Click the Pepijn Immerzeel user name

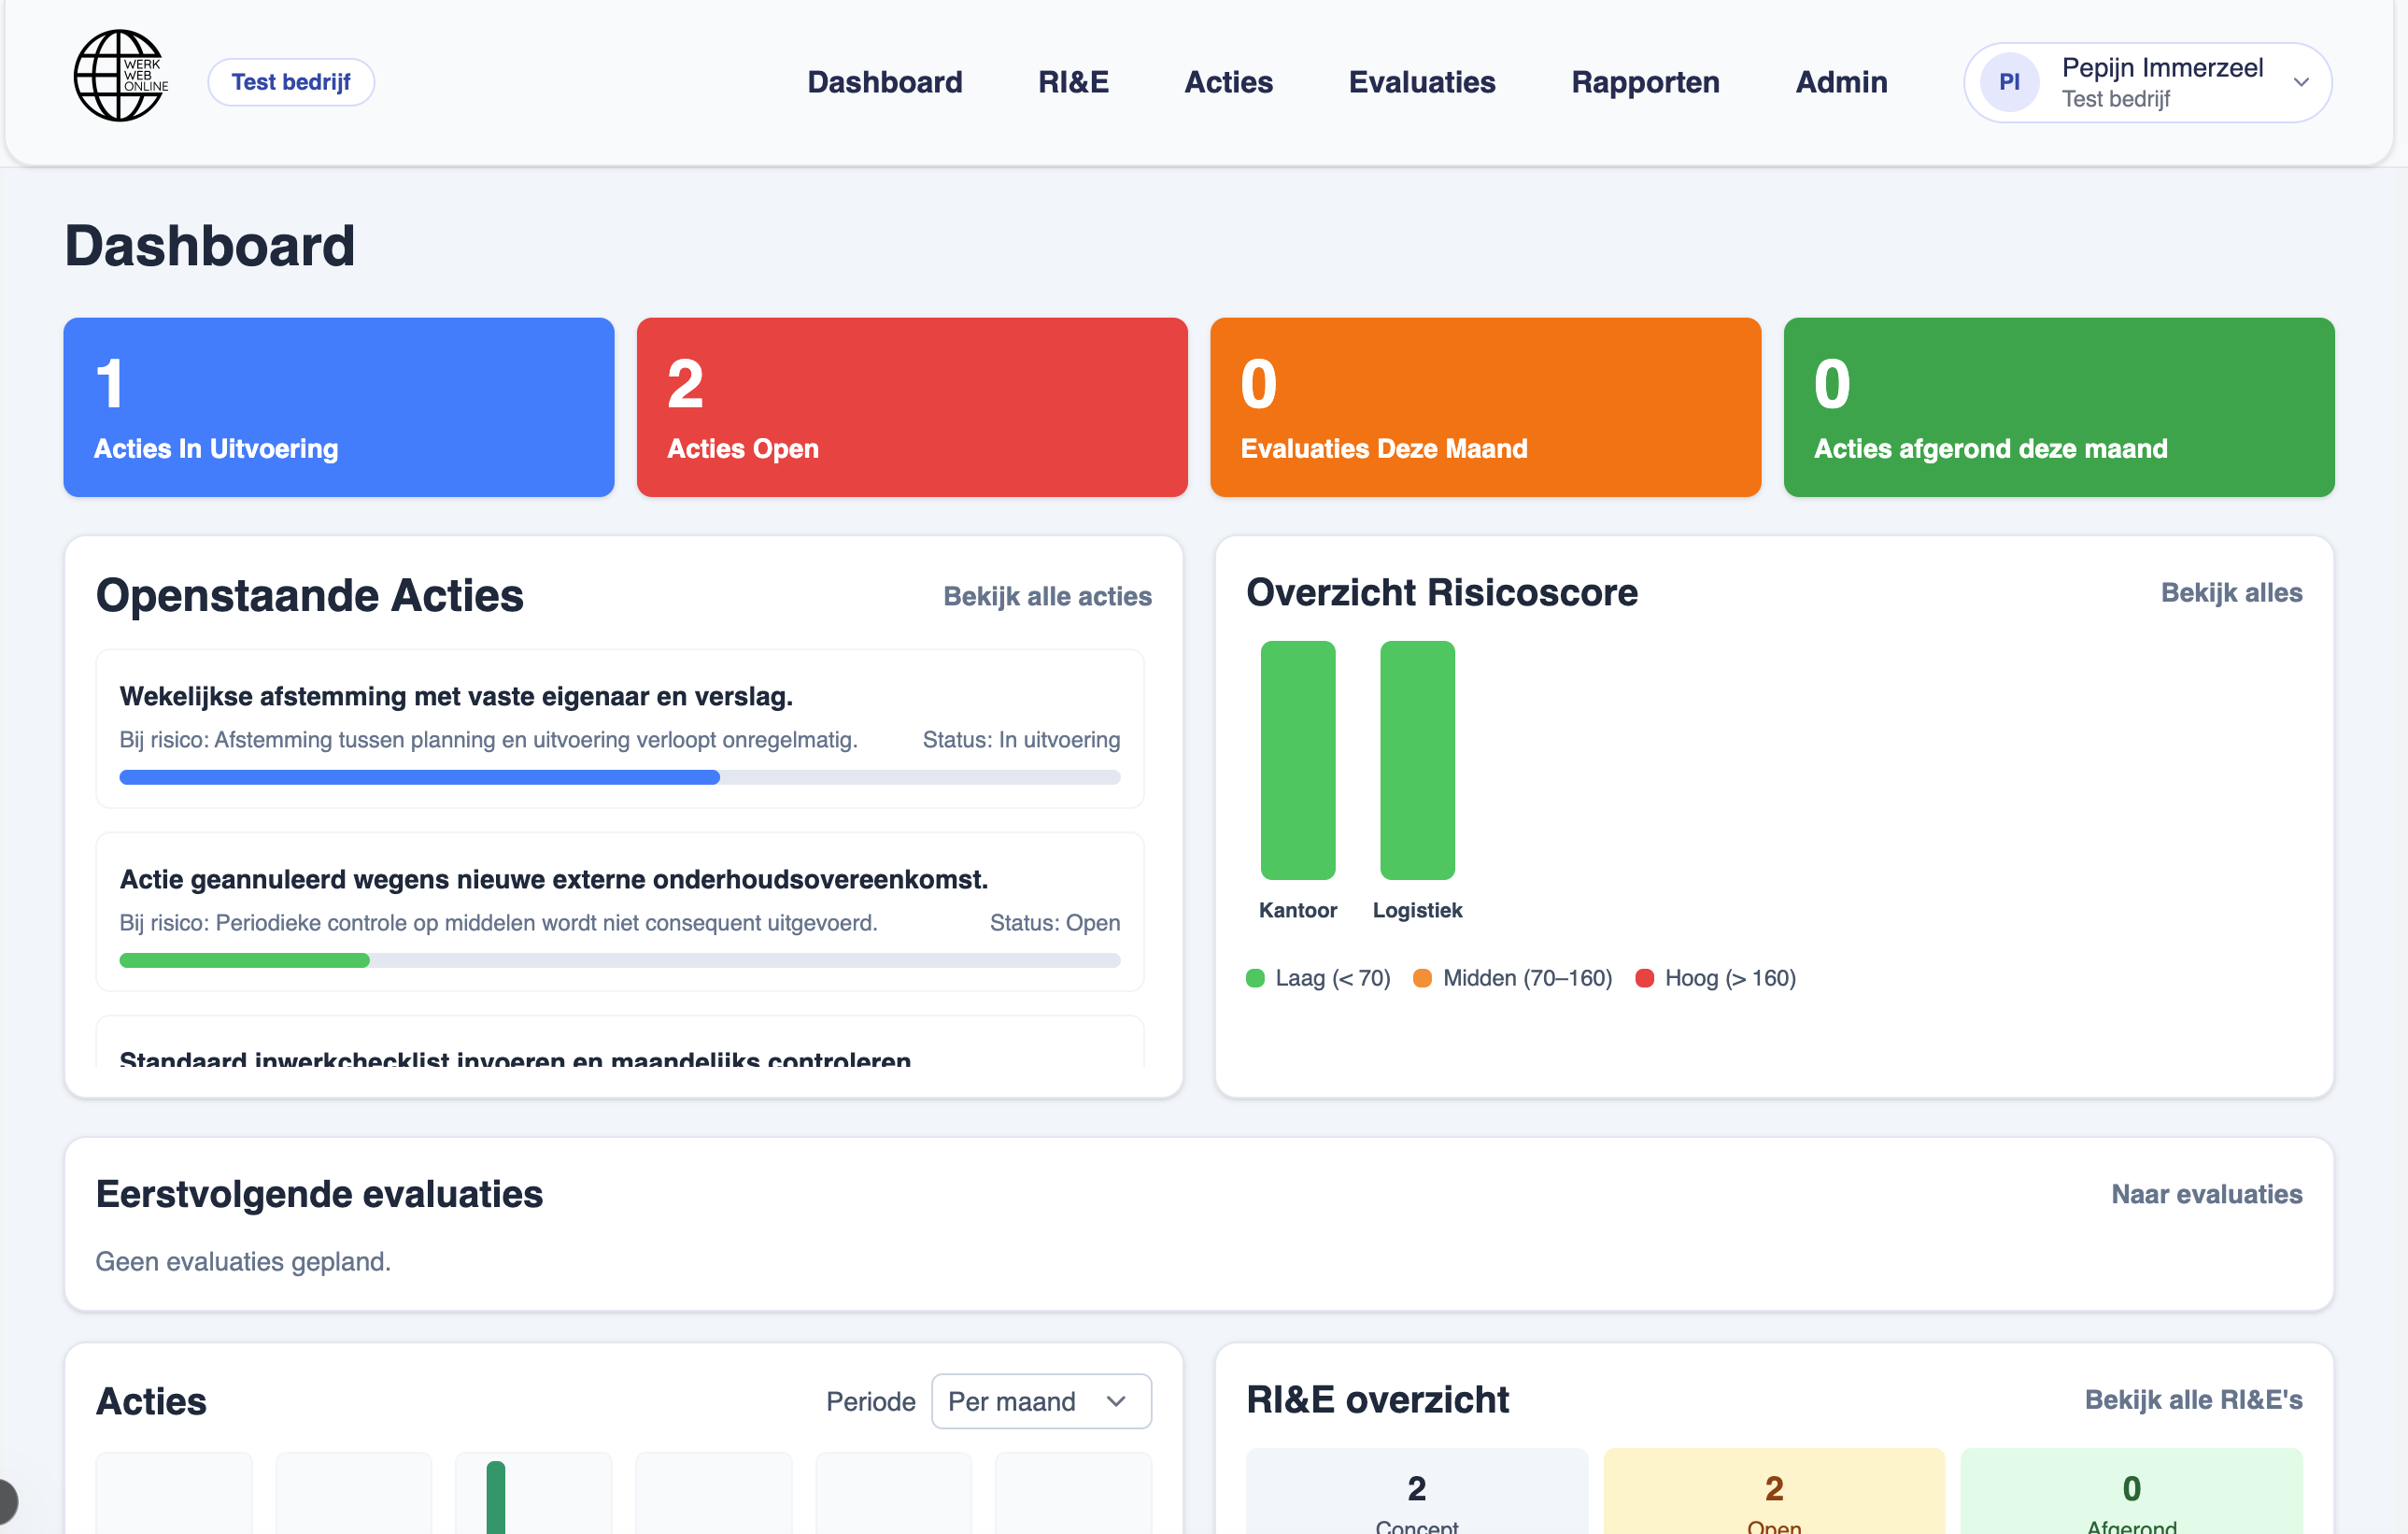(x=2162, y=68)
